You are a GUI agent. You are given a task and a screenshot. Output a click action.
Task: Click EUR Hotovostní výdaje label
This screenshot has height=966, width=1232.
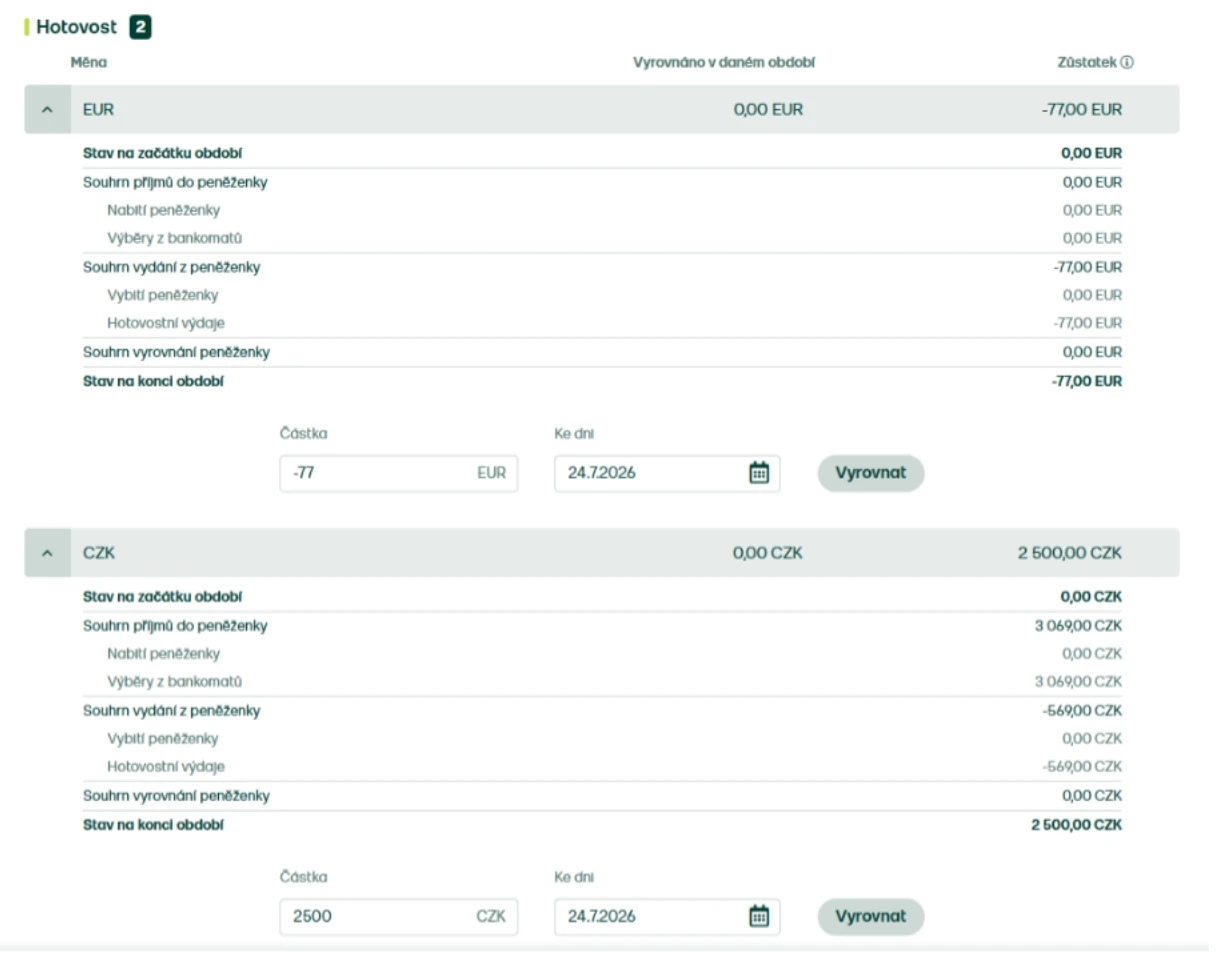[x=166, y=323]
